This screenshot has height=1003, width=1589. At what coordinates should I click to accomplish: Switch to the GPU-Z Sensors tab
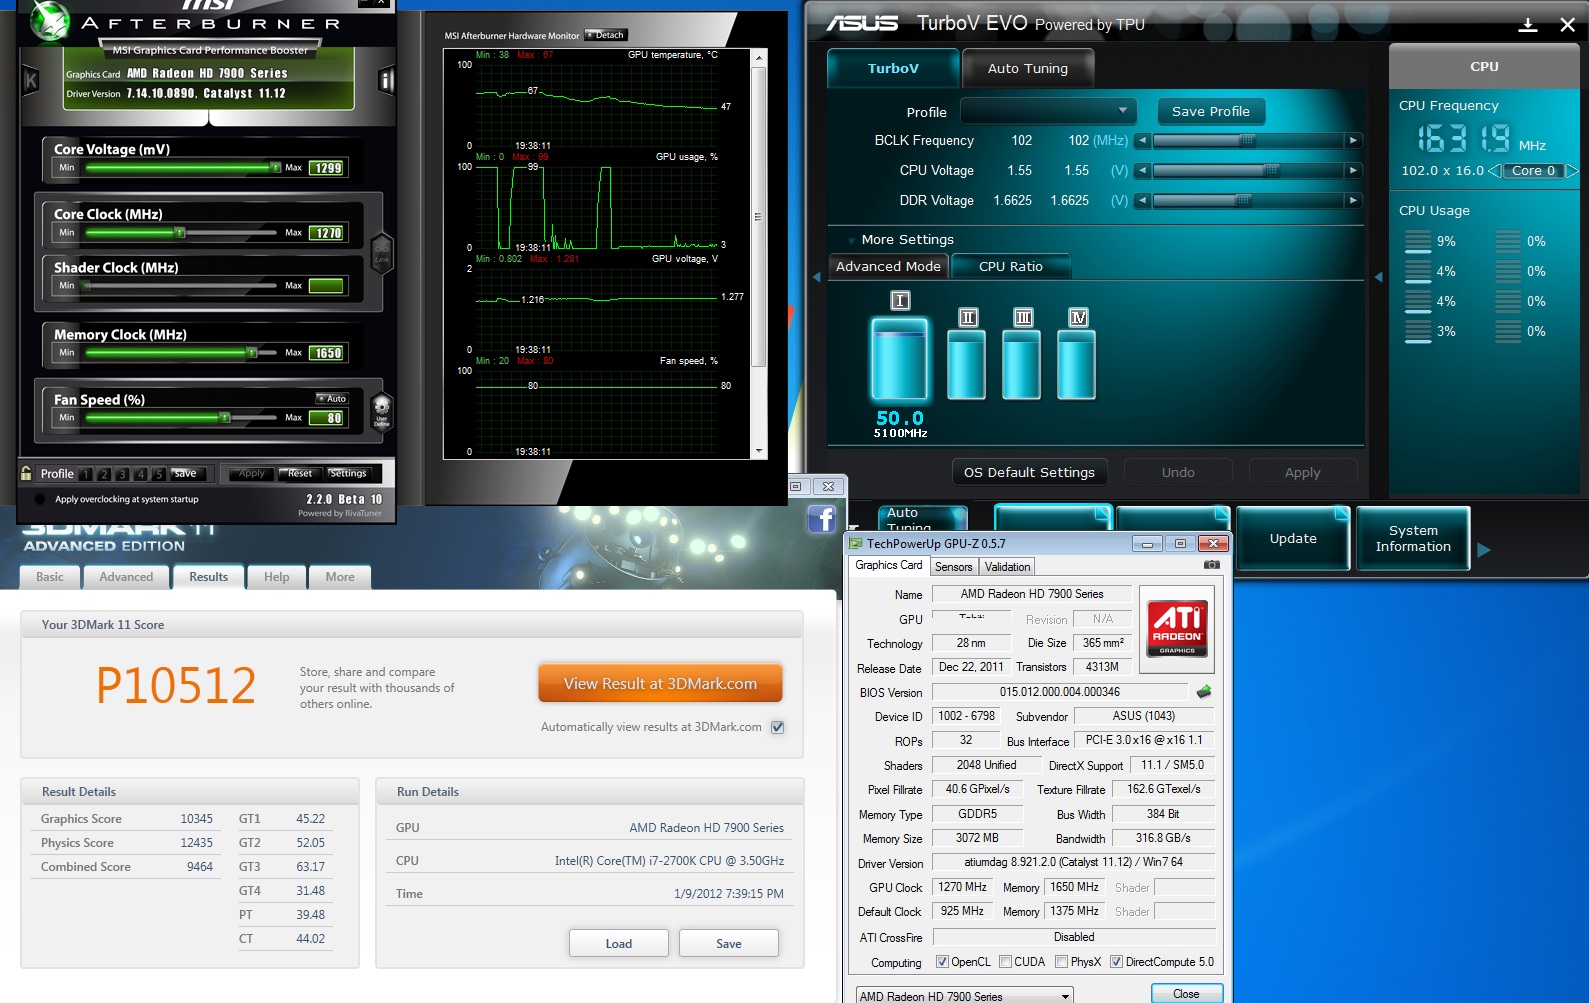(x=953, y=567)
